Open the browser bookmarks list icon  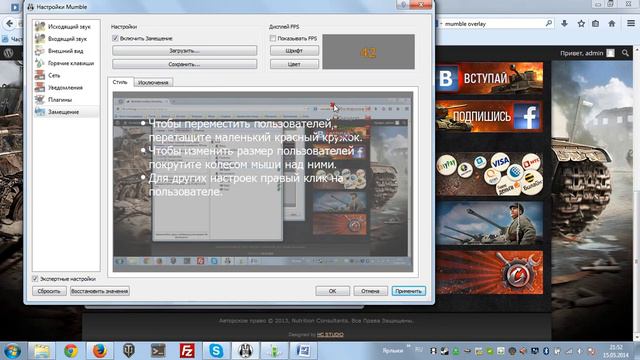[596, 24]
